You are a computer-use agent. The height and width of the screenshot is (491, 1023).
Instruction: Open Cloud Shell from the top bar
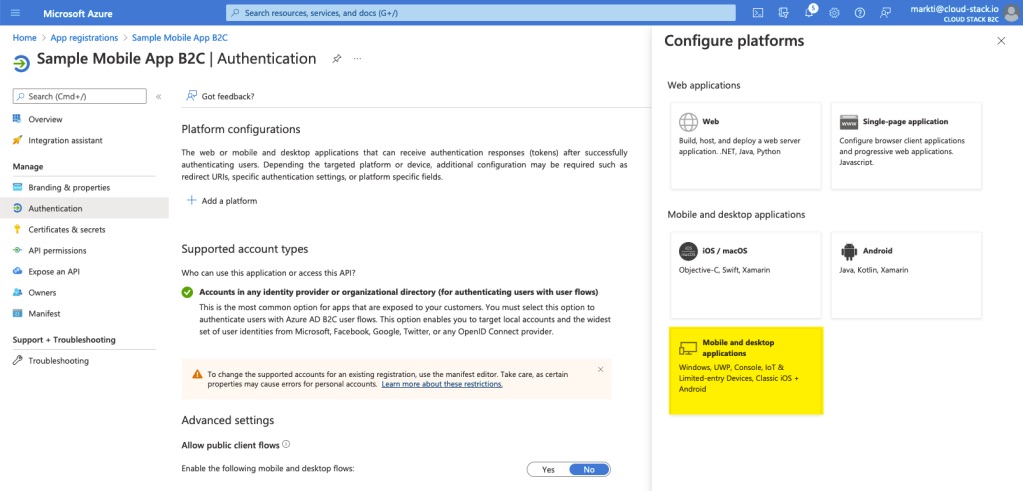pyautogui.click(x=757, y=13)
